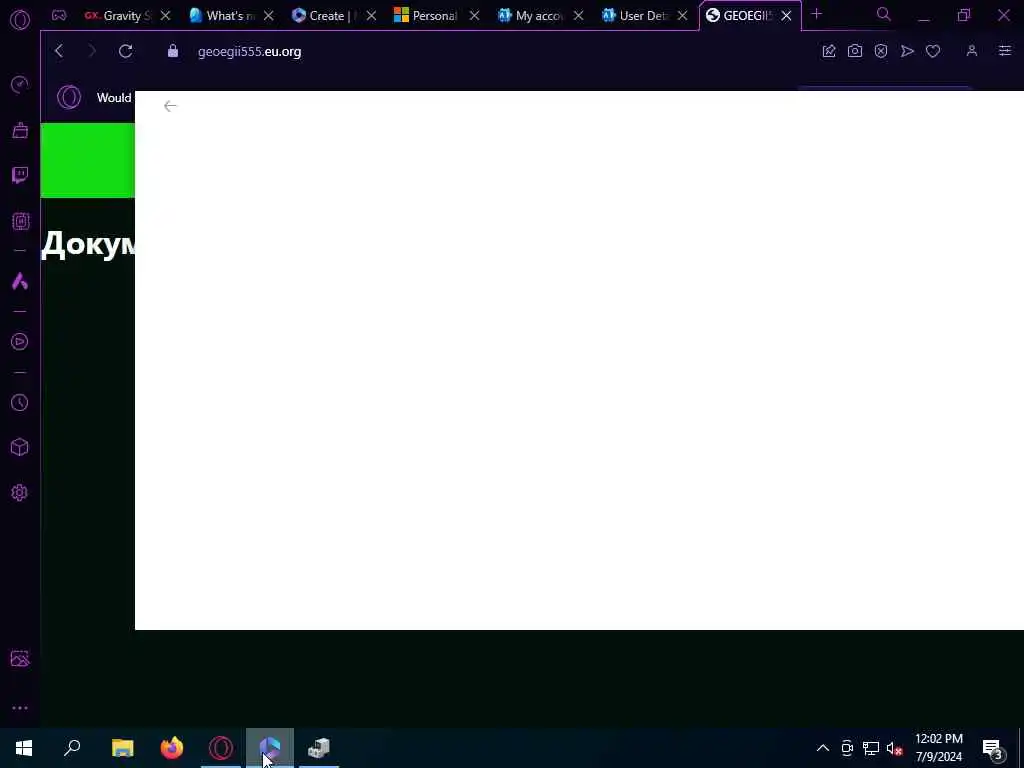This screenshot has width=1024, height=768.
Task: Open wallpapers image icon in sidebar
Action: 20,658
